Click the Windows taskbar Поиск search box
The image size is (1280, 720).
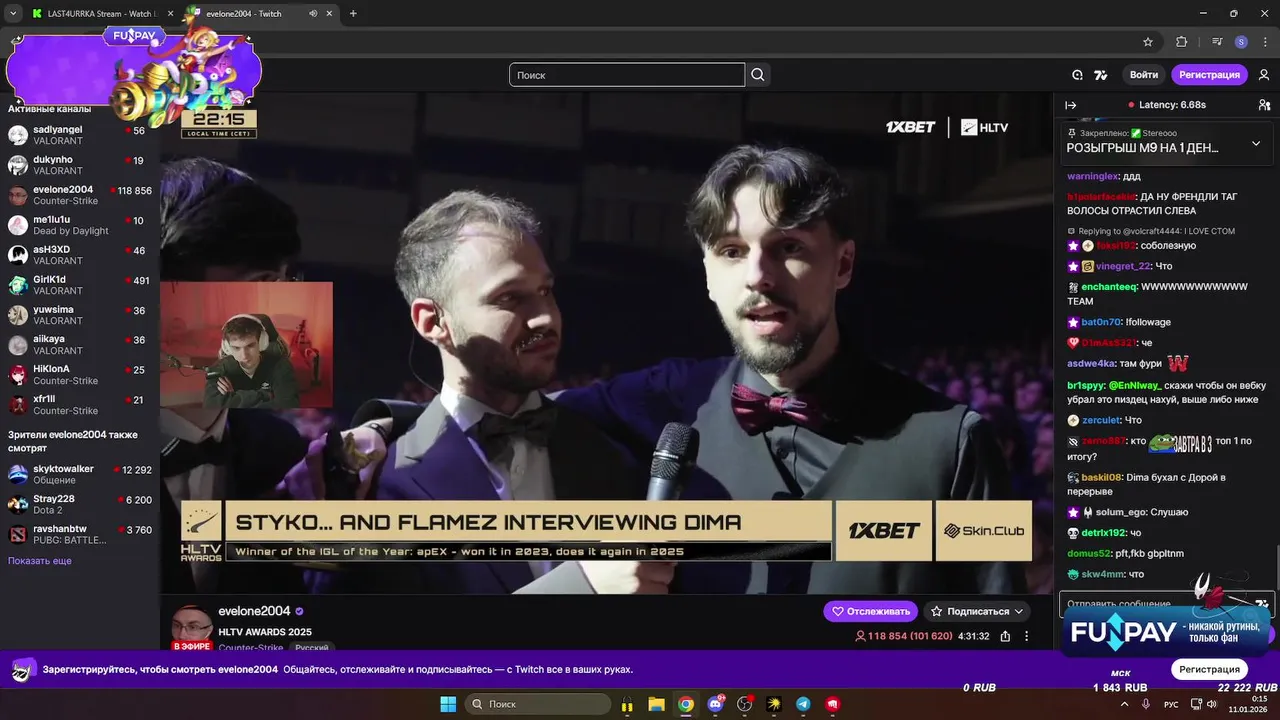536,704
